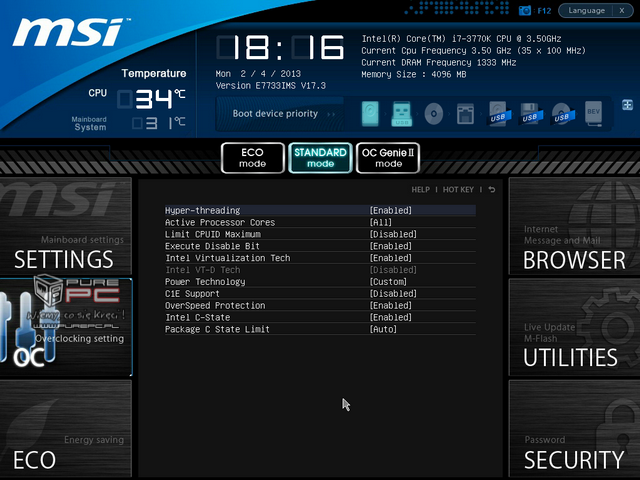Select the USB key boot device icon
Viewport: 640px width, 480px height.
pos(402,114)
